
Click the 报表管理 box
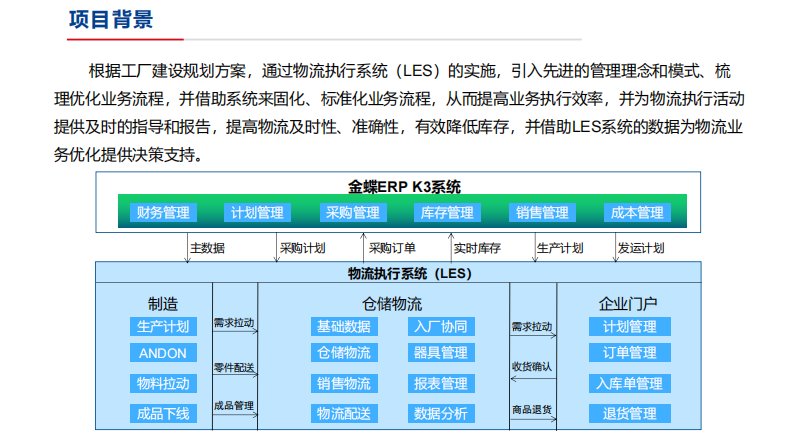pyautogui.click(x=440, y=383)
